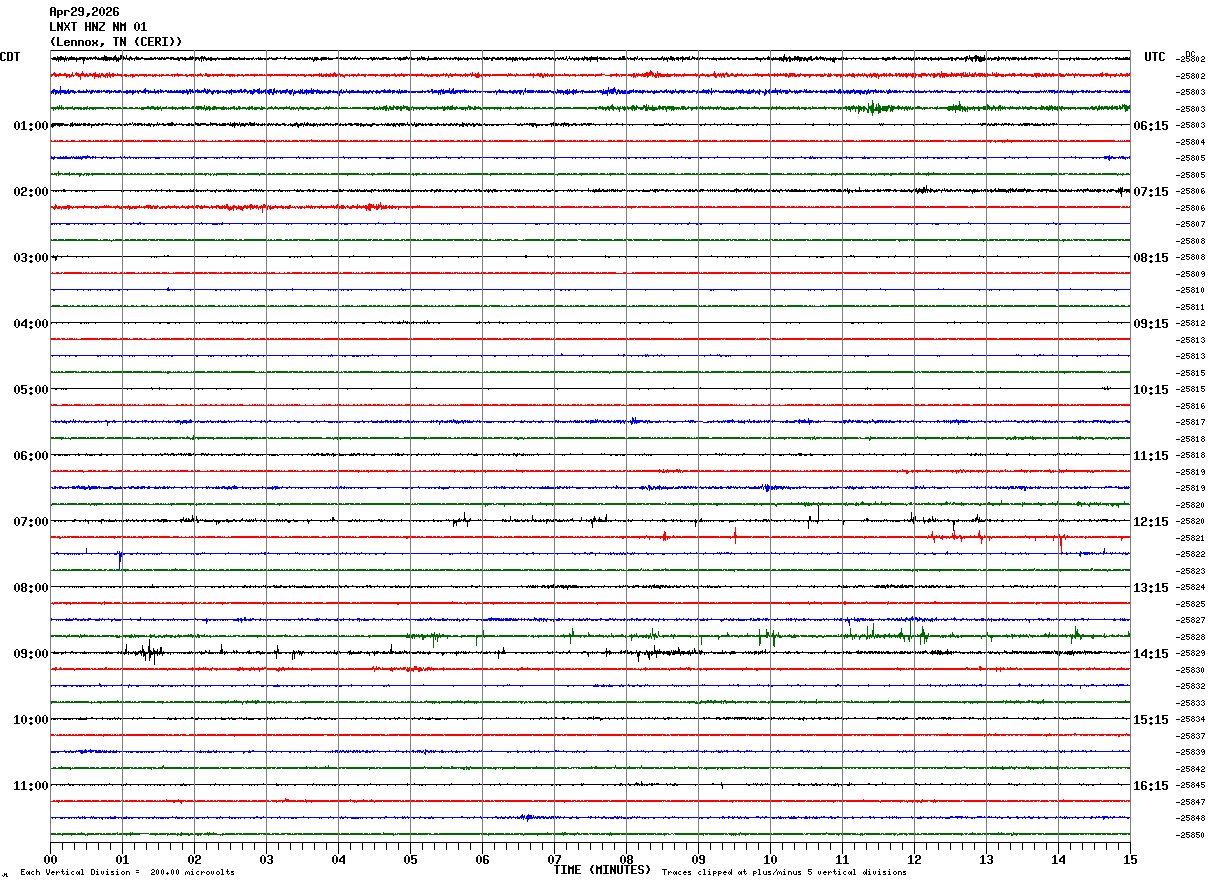Click the minute axis tick label "03"
This screenshot has height=886, width=1210.
(x=266, y=859)
